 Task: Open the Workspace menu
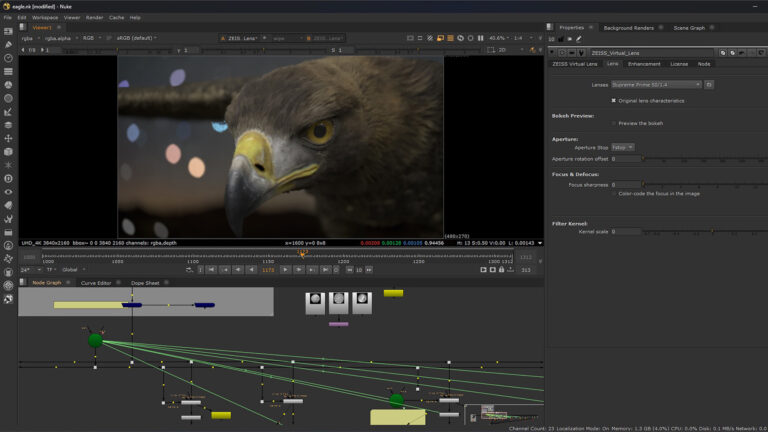coord(44,17)
